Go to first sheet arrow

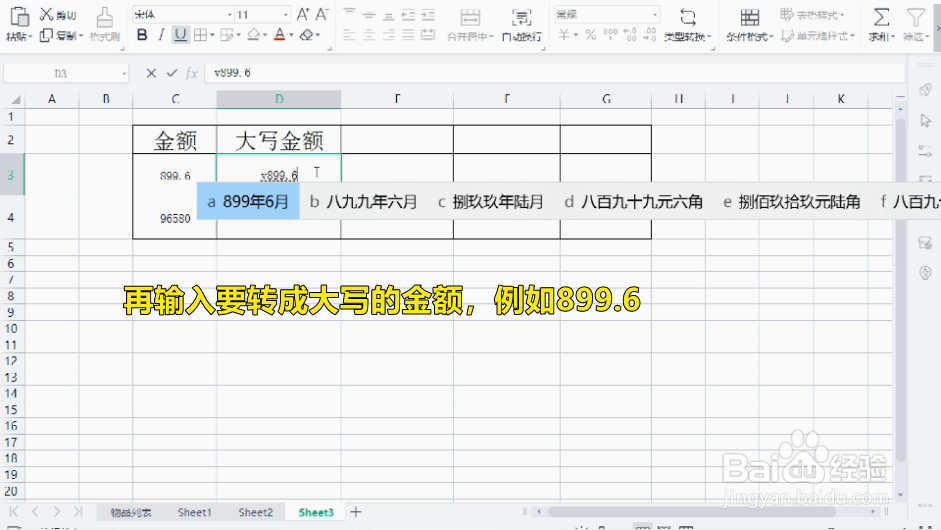click(13, 511)
